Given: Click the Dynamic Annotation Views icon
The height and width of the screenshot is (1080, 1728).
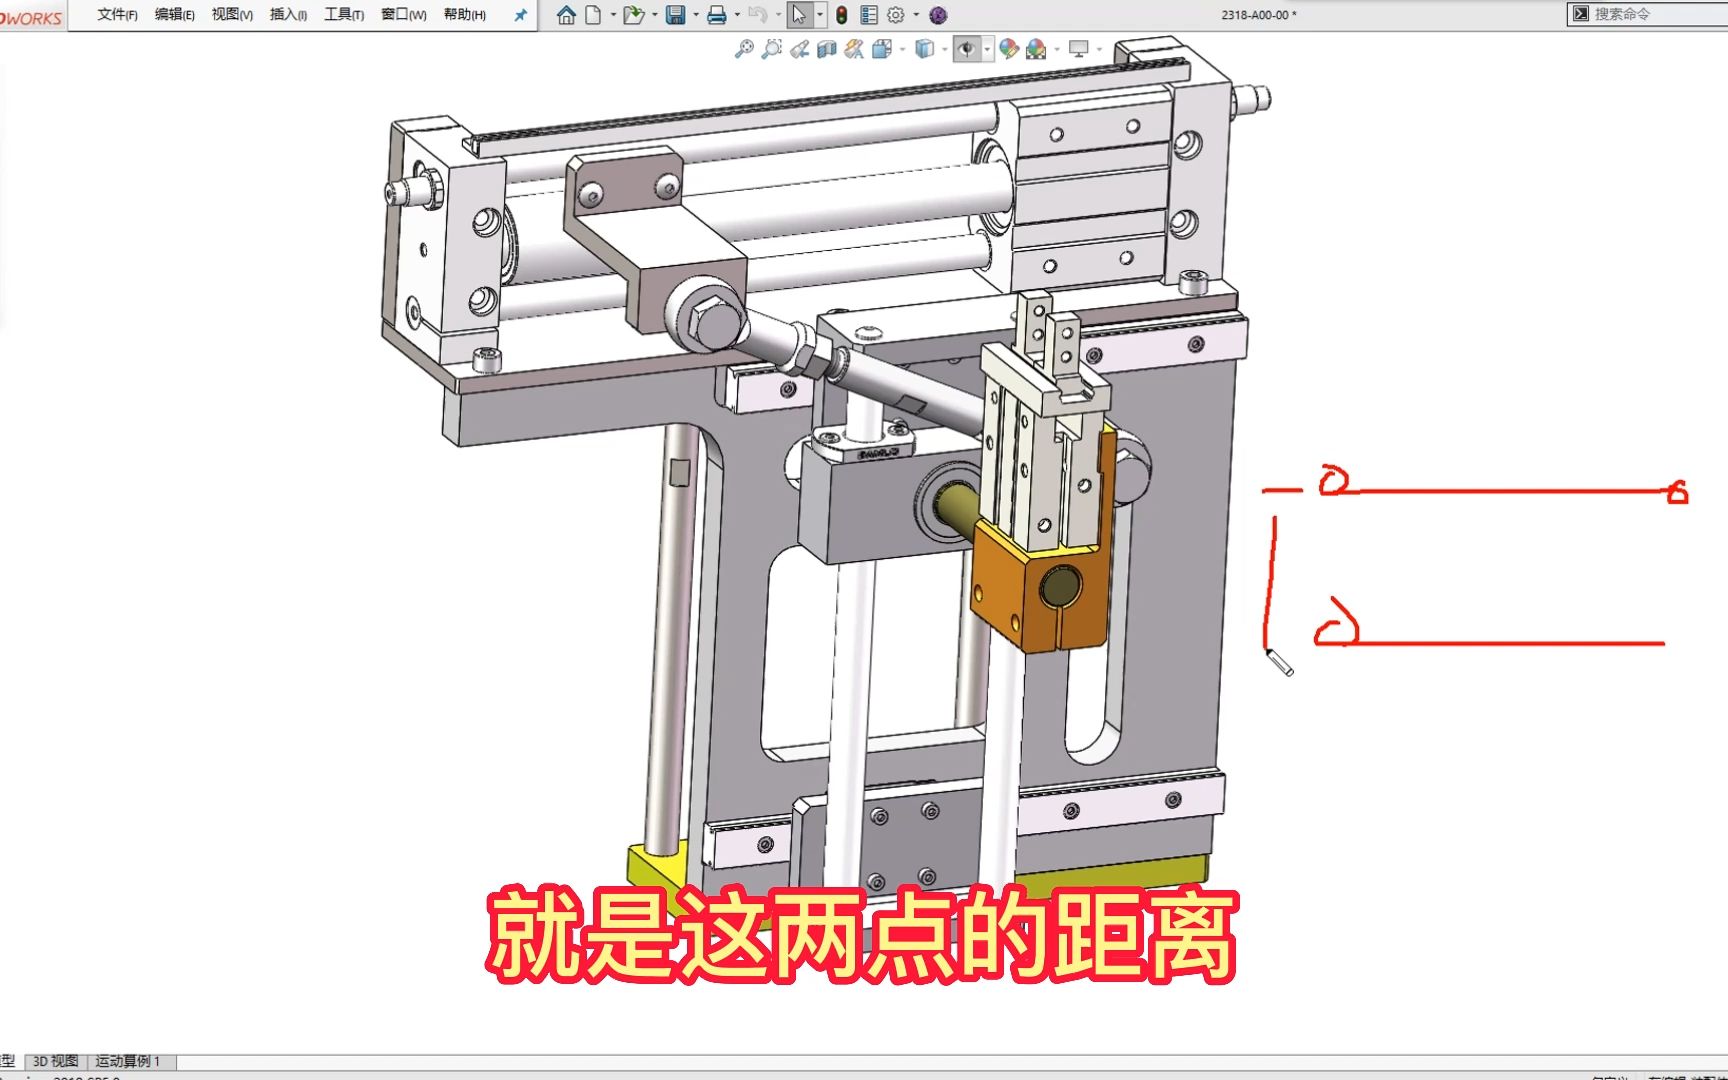Looking at the screenshot, I should [853, 48].
